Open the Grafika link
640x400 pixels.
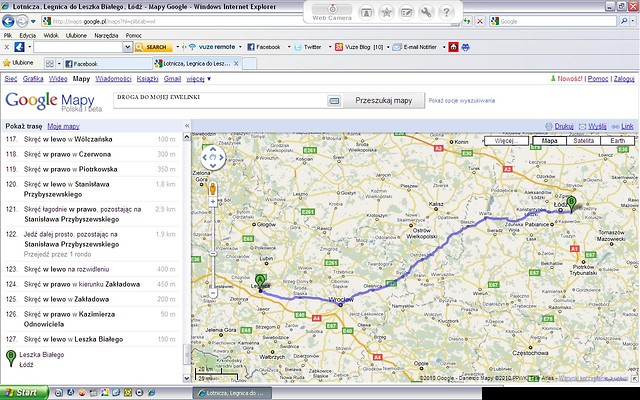point(33,79)
